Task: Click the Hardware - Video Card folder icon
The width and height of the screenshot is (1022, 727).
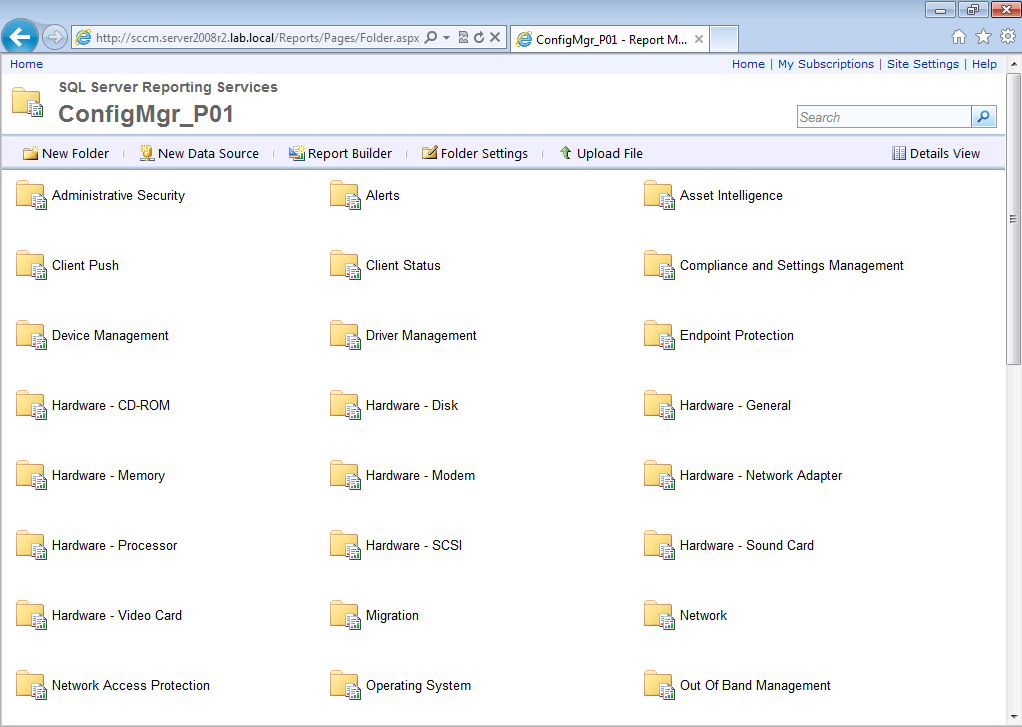Action: 31,615
